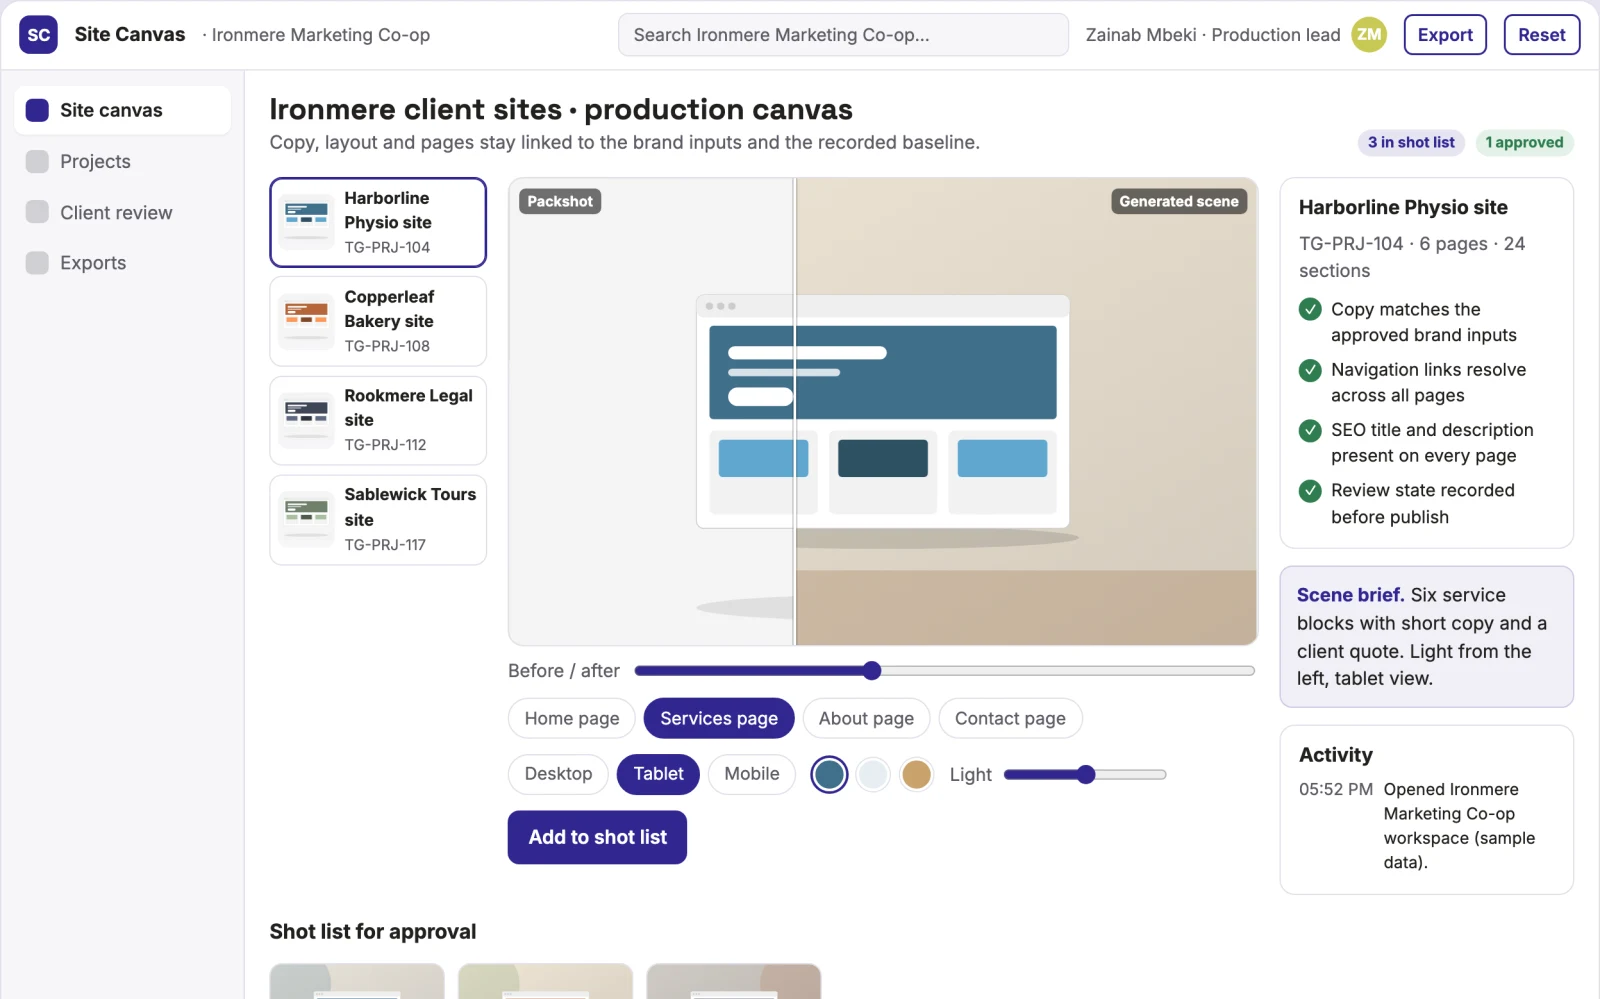
Task: Click the Reset button
Action: [1542, 35]
